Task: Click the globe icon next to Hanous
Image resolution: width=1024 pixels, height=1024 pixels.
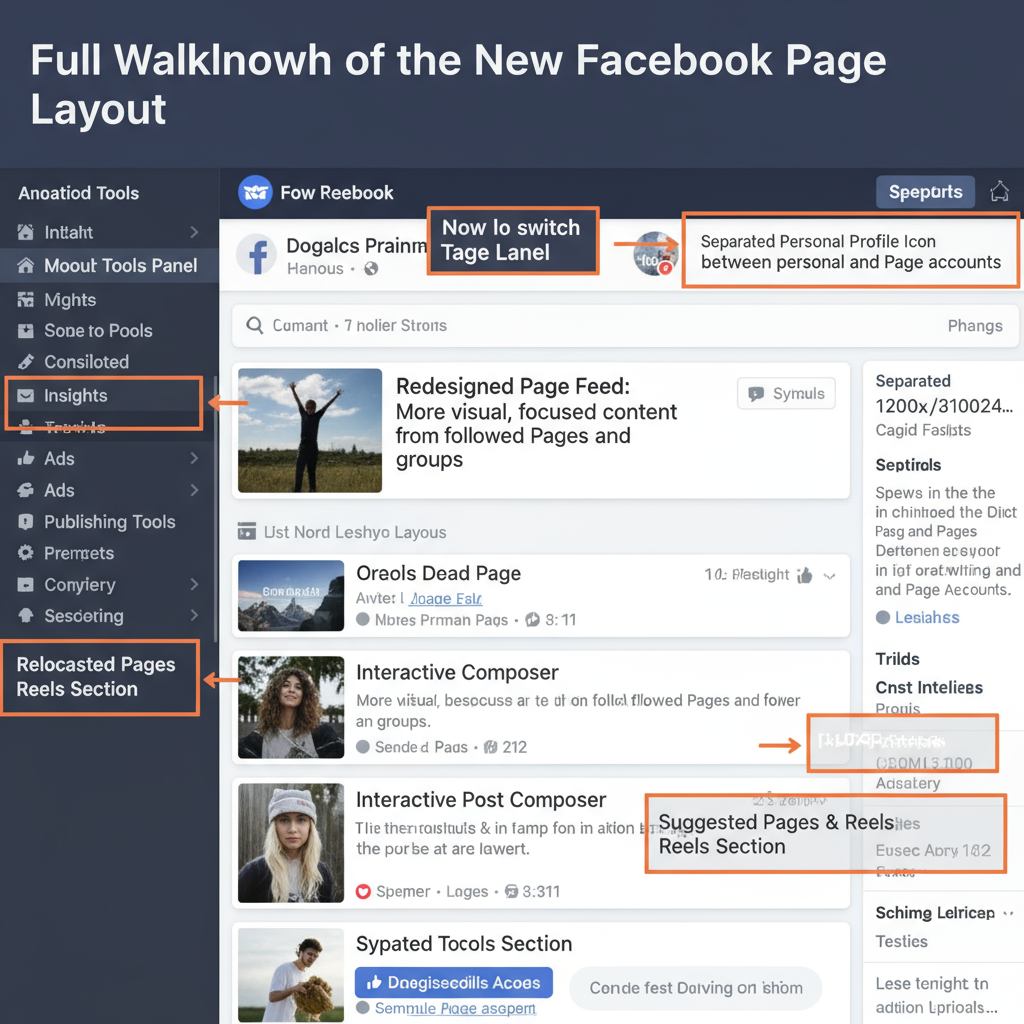Action: click(x=371, y=268)
